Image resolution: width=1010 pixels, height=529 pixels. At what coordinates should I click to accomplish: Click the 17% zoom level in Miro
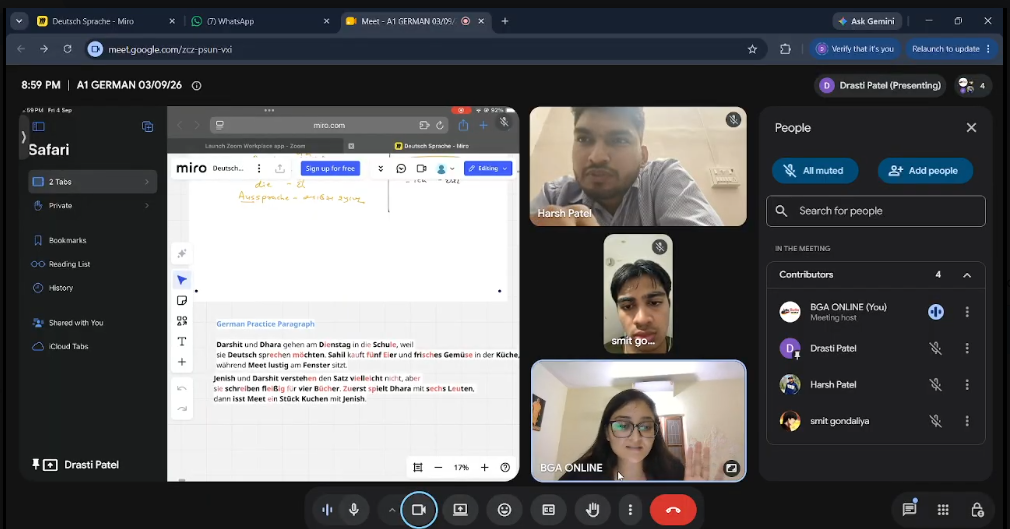point(461,467)
